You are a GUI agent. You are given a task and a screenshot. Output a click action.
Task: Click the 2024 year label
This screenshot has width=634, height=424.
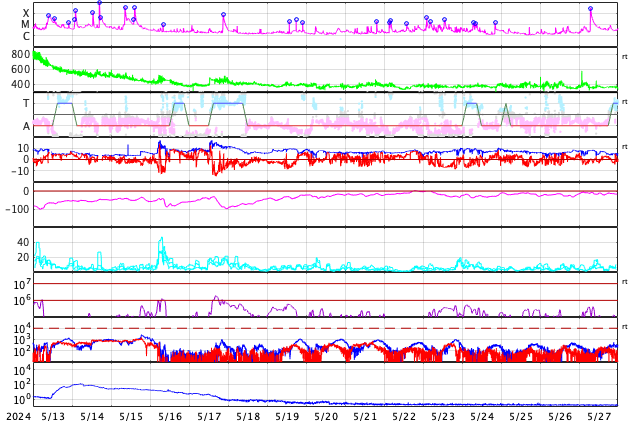19,417
